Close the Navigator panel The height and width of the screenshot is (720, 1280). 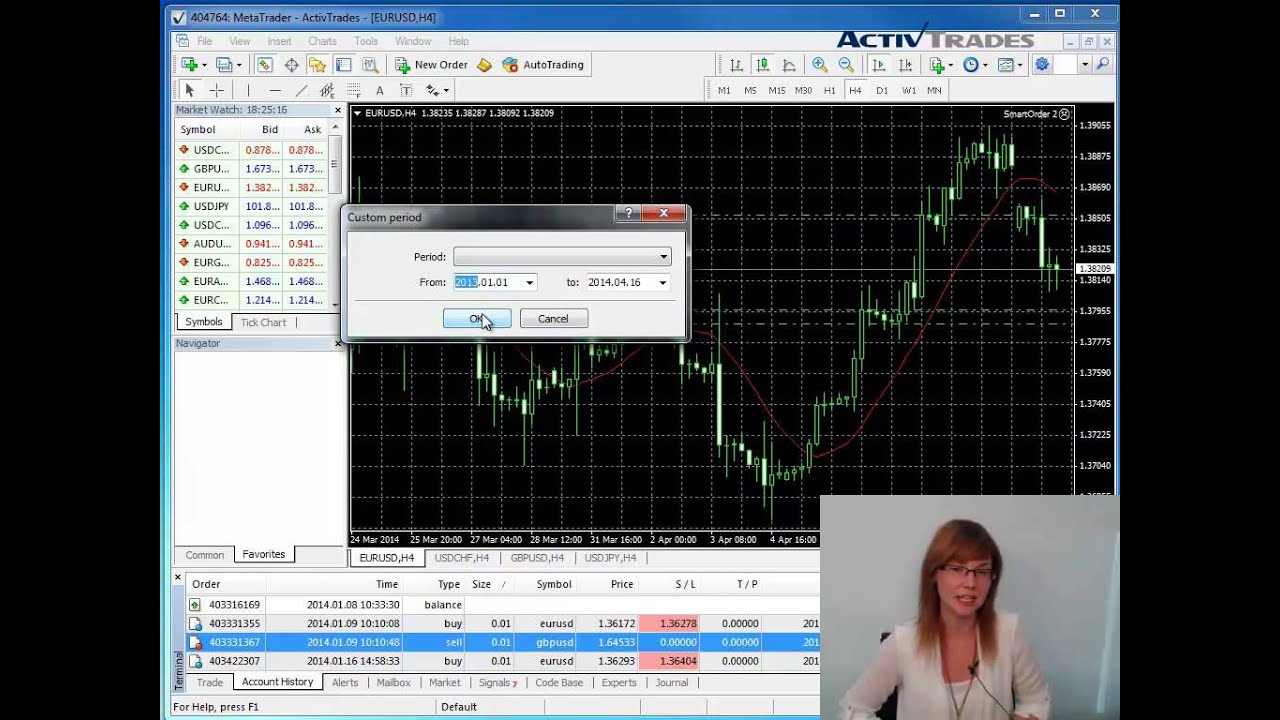pyautogui.click(x=338, y=343)
